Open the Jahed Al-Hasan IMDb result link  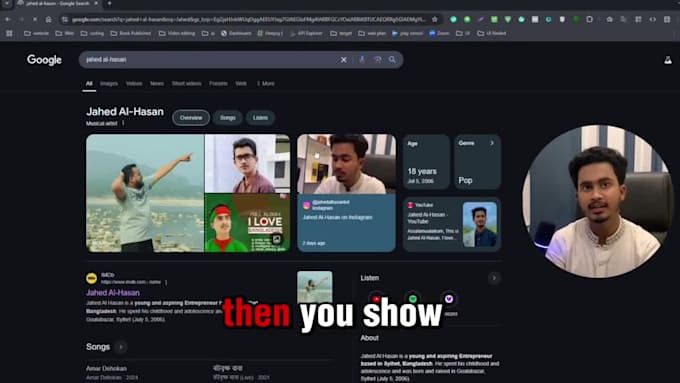point(113,293)
